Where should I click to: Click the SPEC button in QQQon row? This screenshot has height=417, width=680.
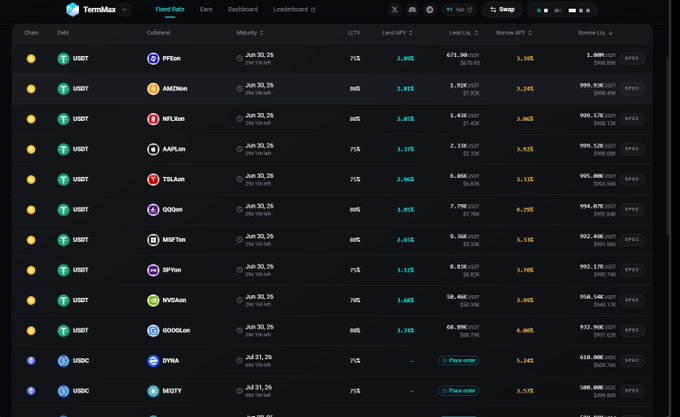point(632,210)
